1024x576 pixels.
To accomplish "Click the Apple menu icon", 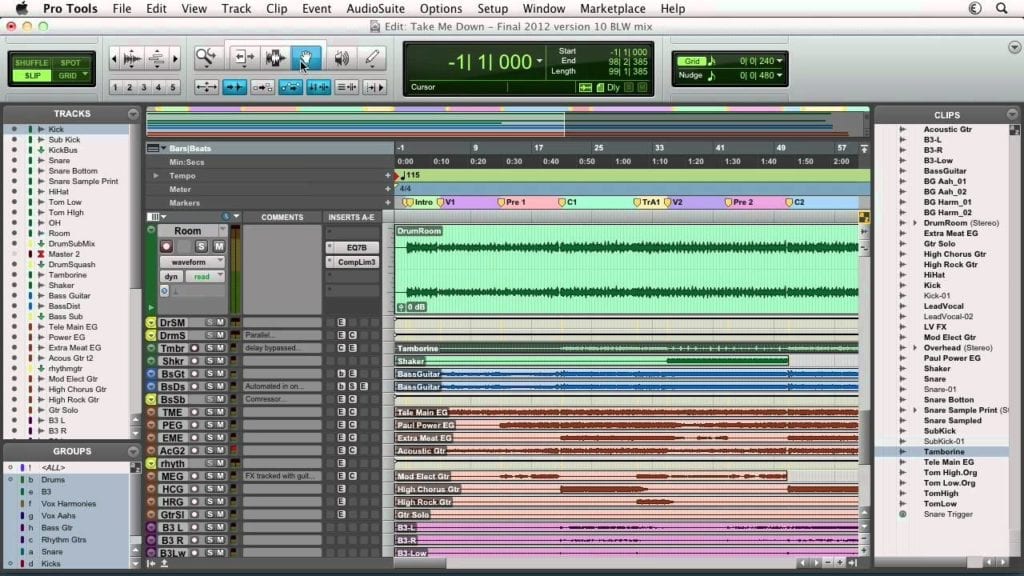I will (x=22, y=8).
